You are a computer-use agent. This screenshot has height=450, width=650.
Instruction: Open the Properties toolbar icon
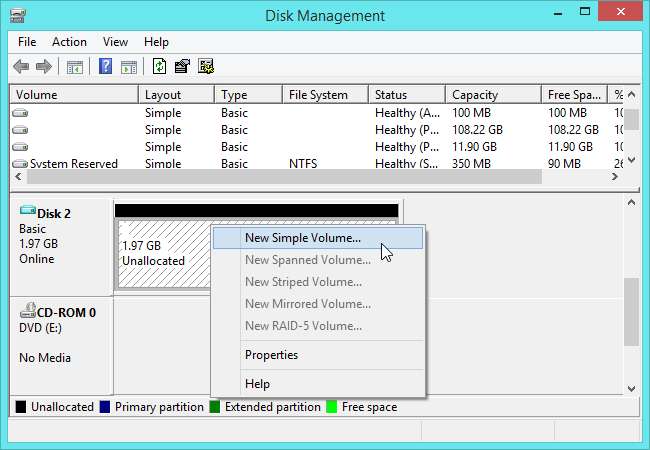point(182,66)
